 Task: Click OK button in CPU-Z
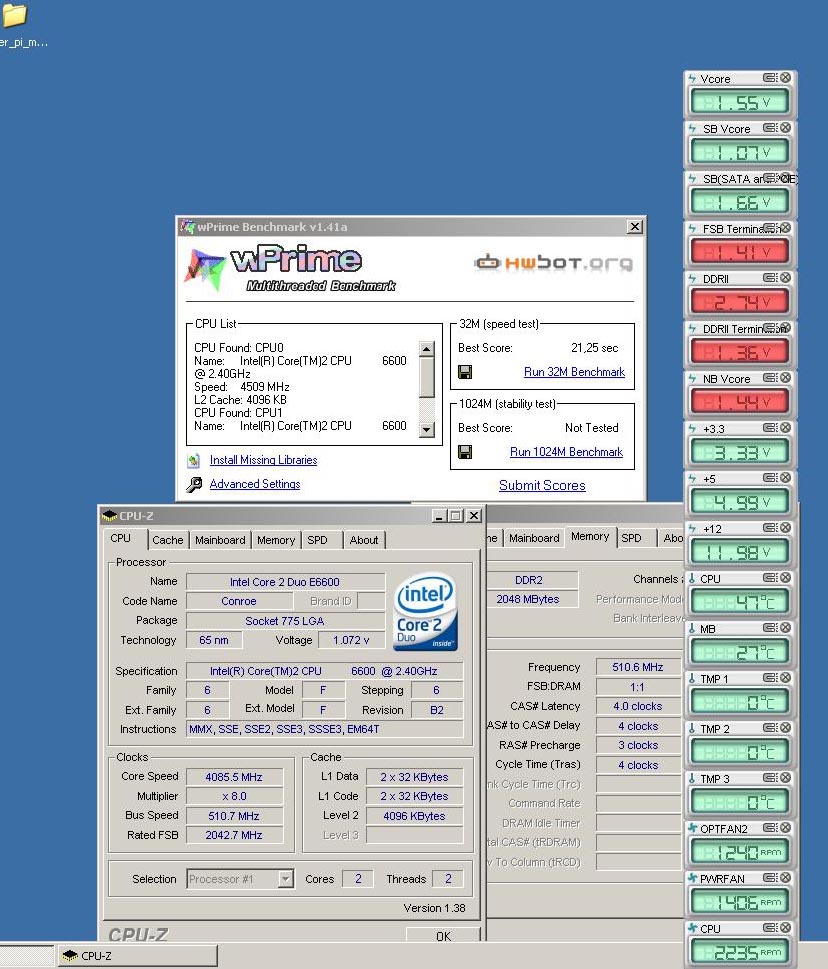(x=443, y=935)
